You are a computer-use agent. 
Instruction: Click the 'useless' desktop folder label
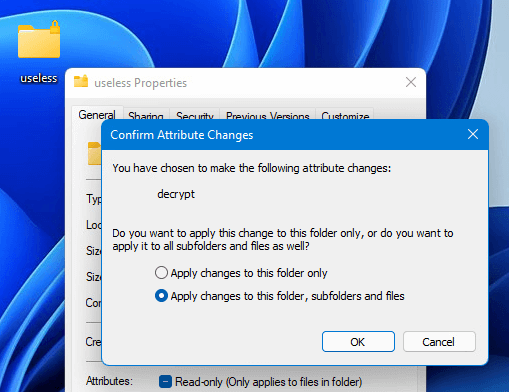click(39, 78)
